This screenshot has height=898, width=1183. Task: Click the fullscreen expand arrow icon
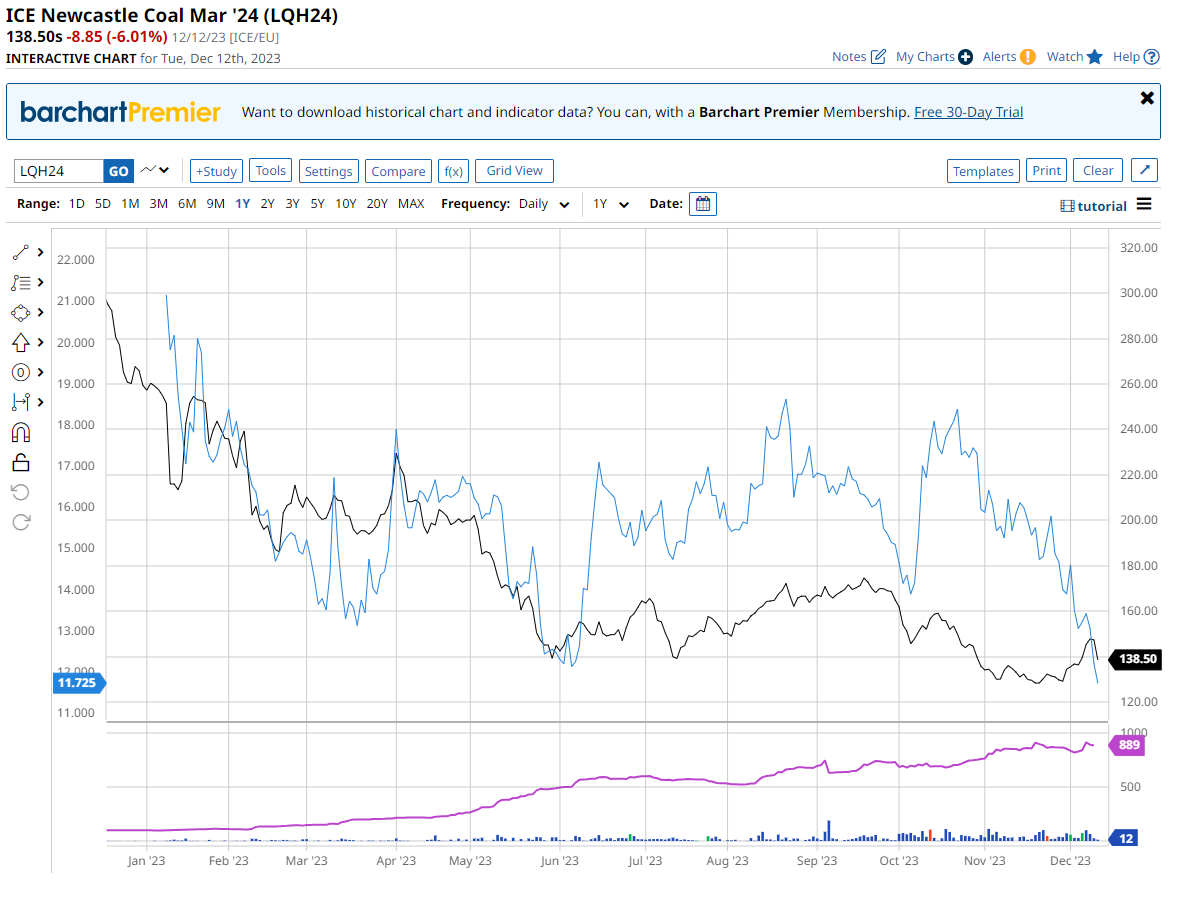pos(1145,171)
